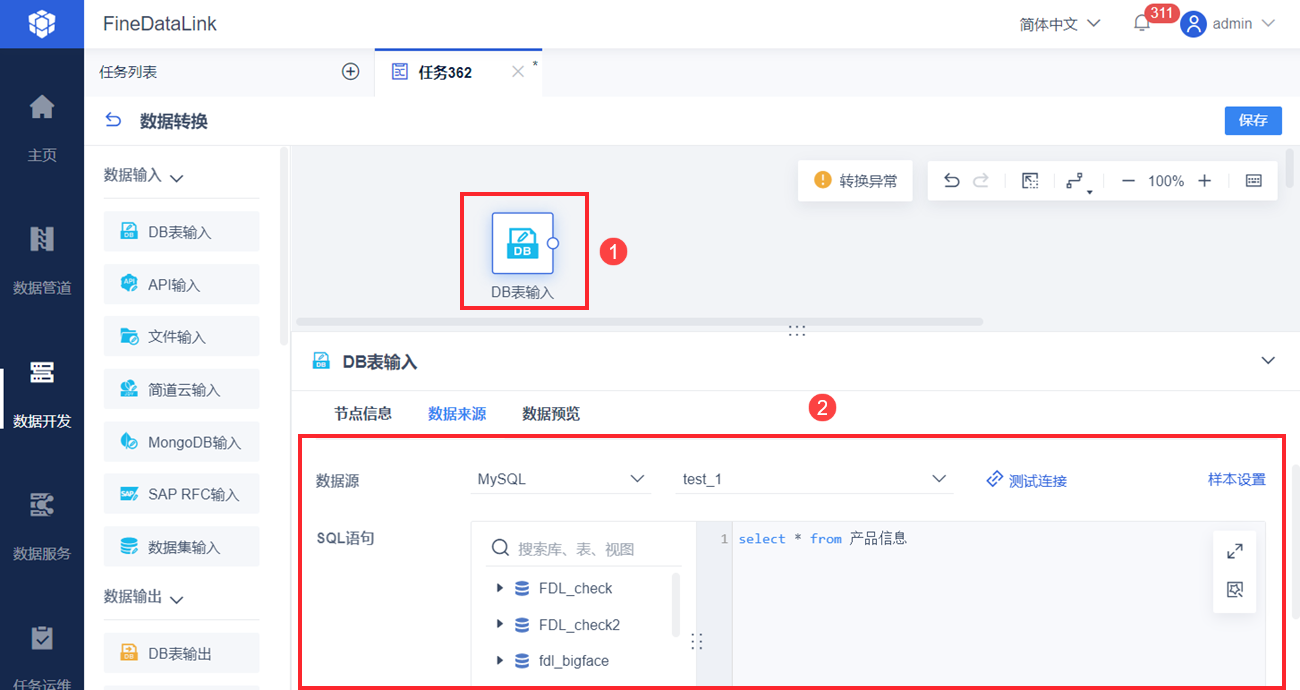The height and width of the screenshot is (690, 1300).
Task: Open the connection line style menu
Action: [x=1077, y=182]
